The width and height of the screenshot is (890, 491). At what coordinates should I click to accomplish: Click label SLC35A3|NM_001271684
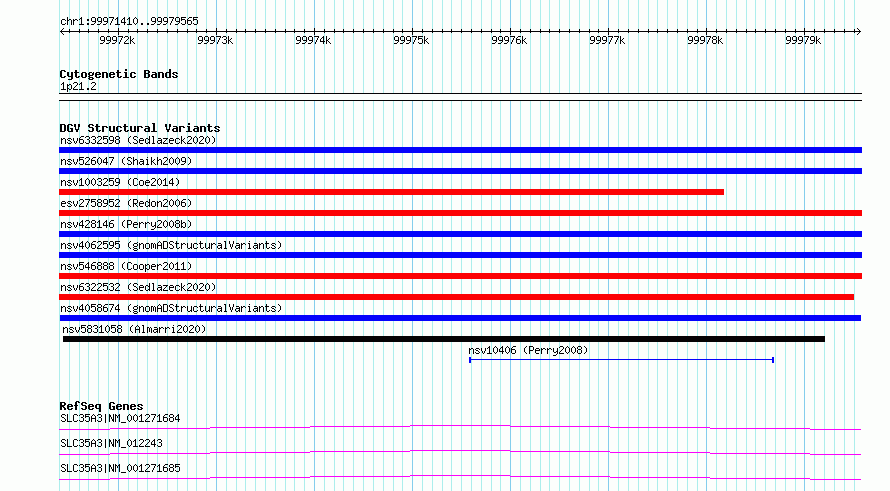[120, 418]
